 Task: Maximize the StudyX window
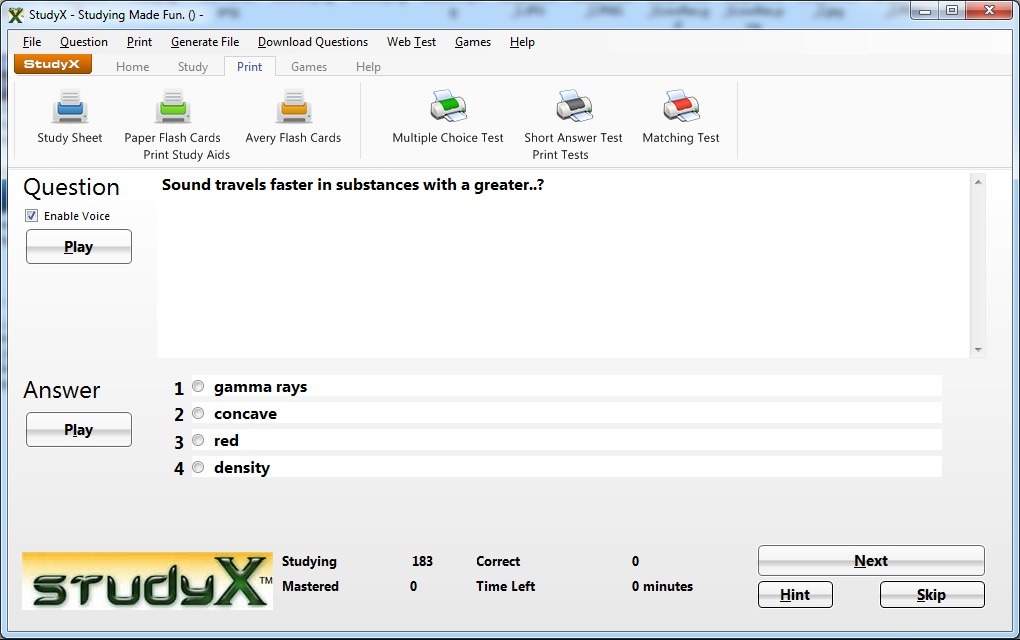pyautogui.click(x=952, y=11)
